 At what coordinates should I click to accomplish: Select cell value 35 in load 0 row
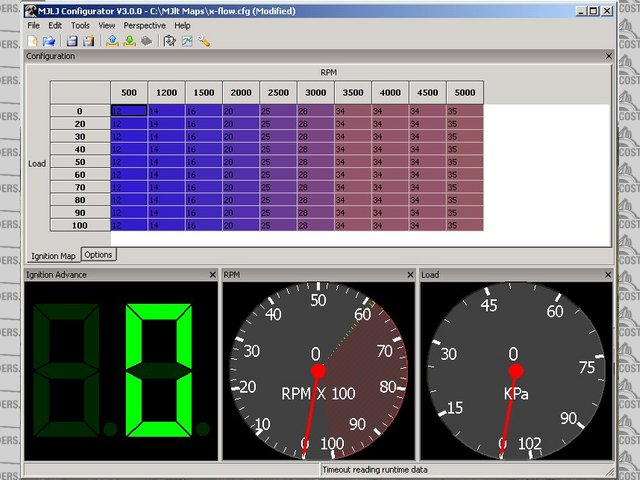465,111
